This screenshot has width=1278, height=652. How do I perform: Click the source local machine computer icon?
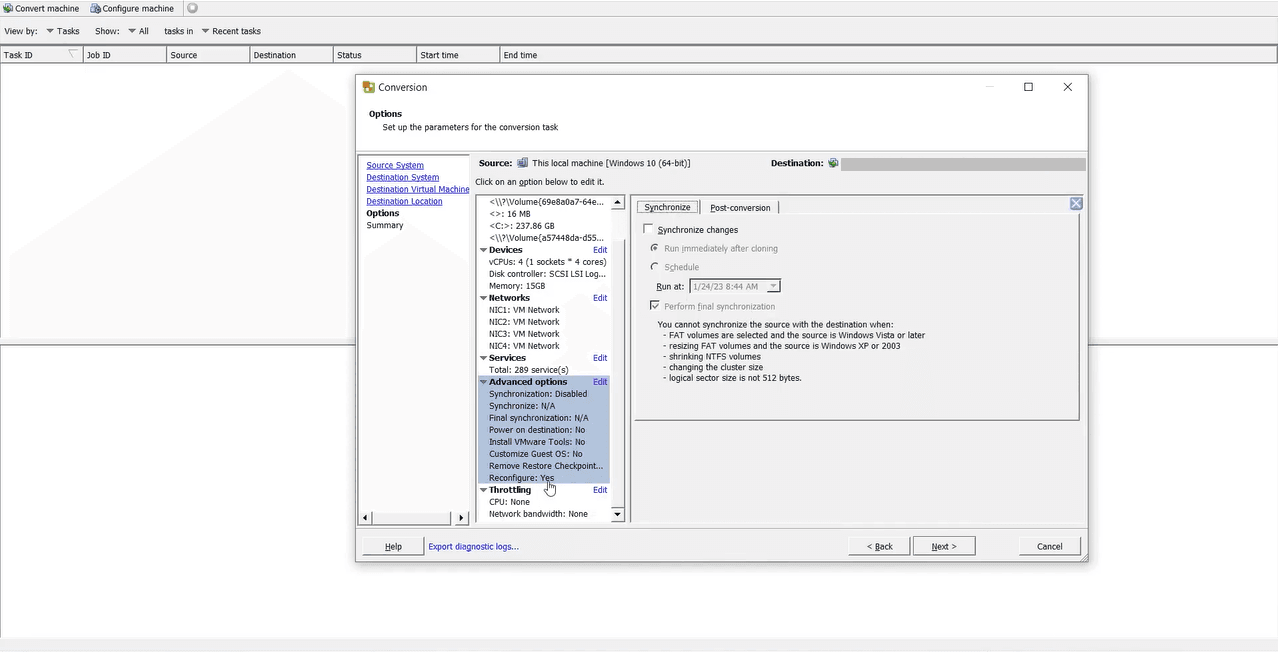click(x=522, y=163)
